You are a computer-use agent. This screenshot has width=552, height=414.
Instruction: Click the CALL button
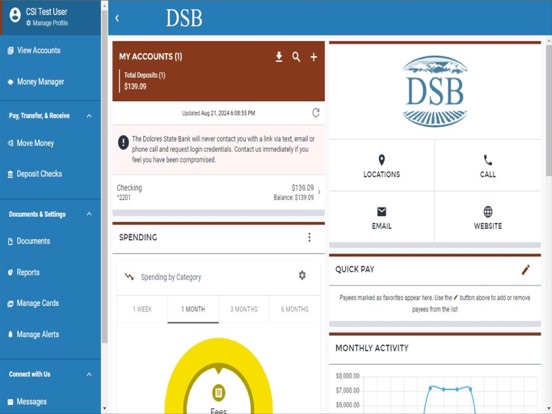(488, 166)
